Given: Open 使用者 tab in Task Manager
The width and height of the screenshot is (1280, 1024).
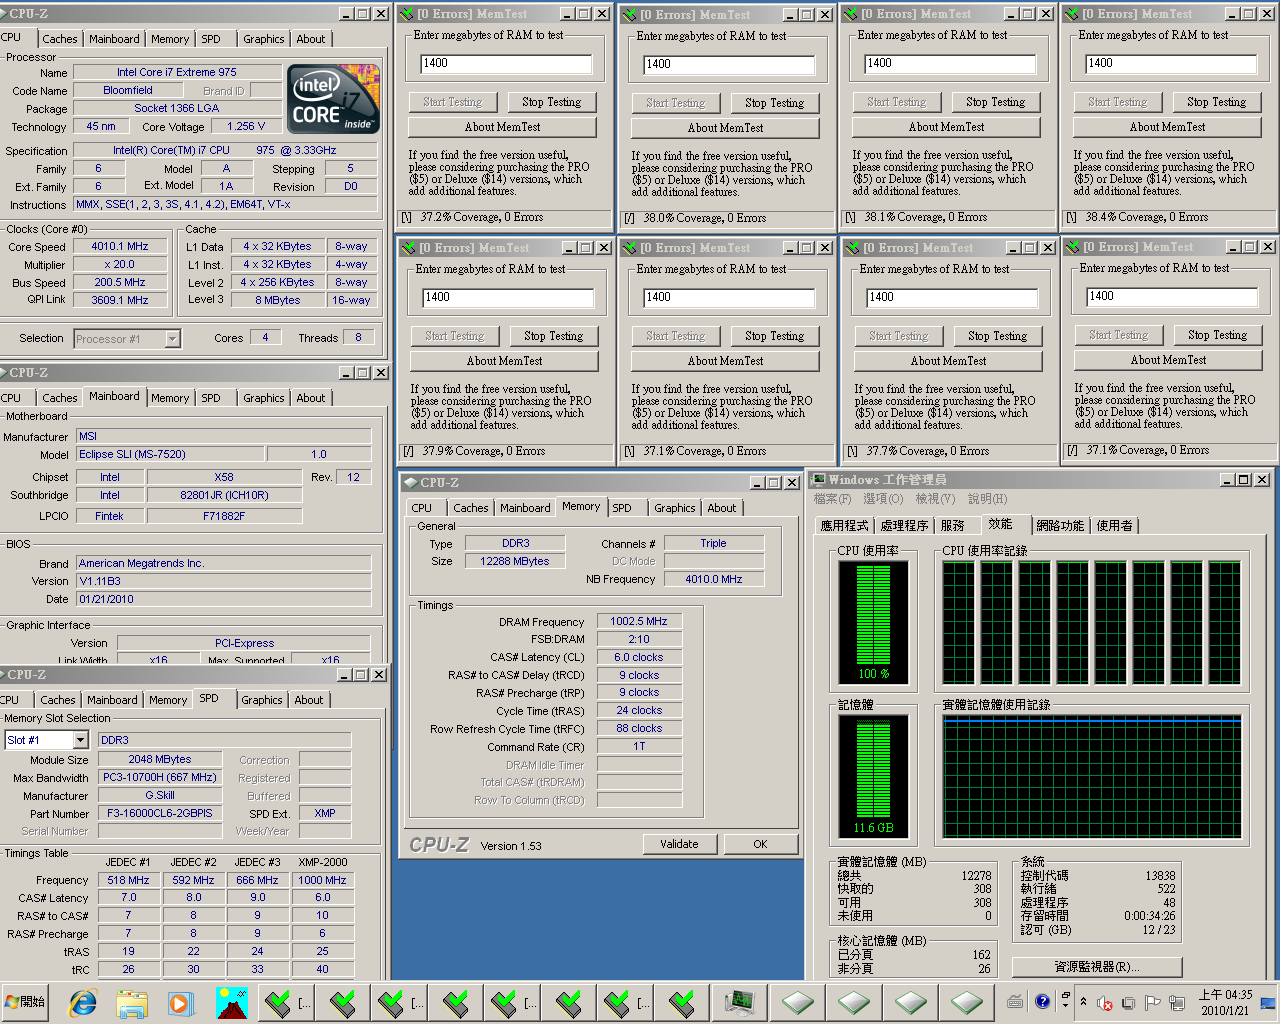Looking at the screenshot, I should point(1115,525).
